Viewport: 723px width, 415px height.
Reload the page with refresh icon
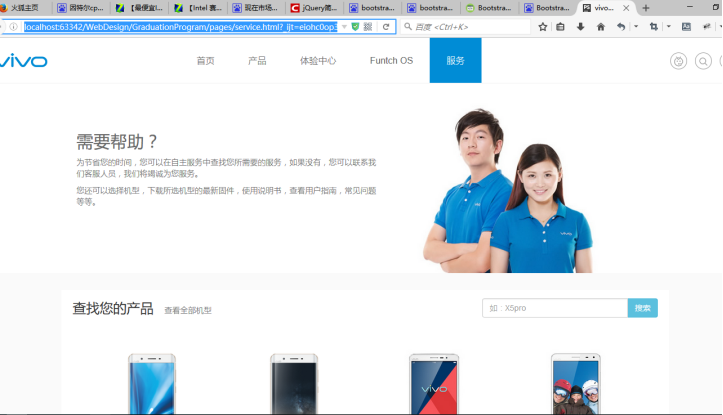386,27
